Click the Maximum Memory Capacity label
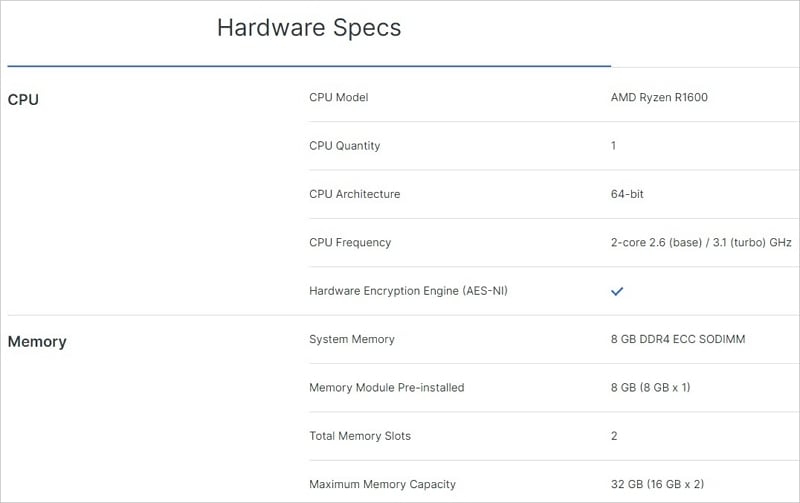800x503 pixels. tap(383, 485)
